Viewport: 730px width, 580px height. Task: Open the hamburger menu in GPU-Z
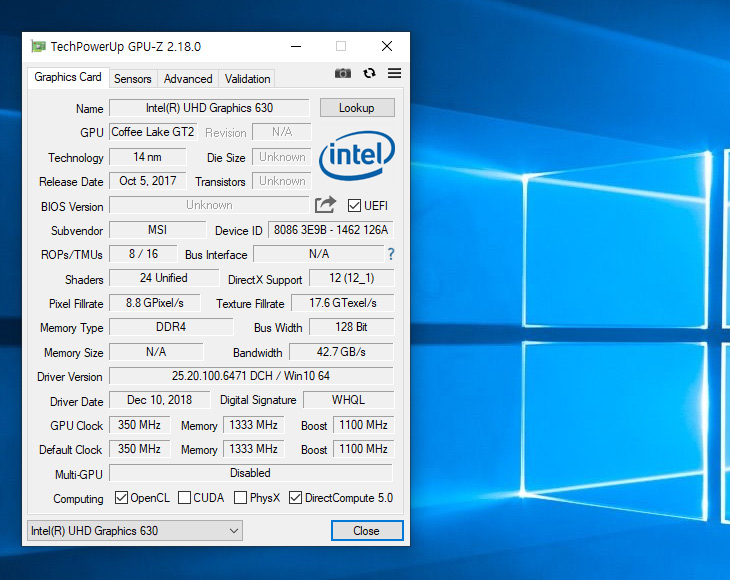394,73
